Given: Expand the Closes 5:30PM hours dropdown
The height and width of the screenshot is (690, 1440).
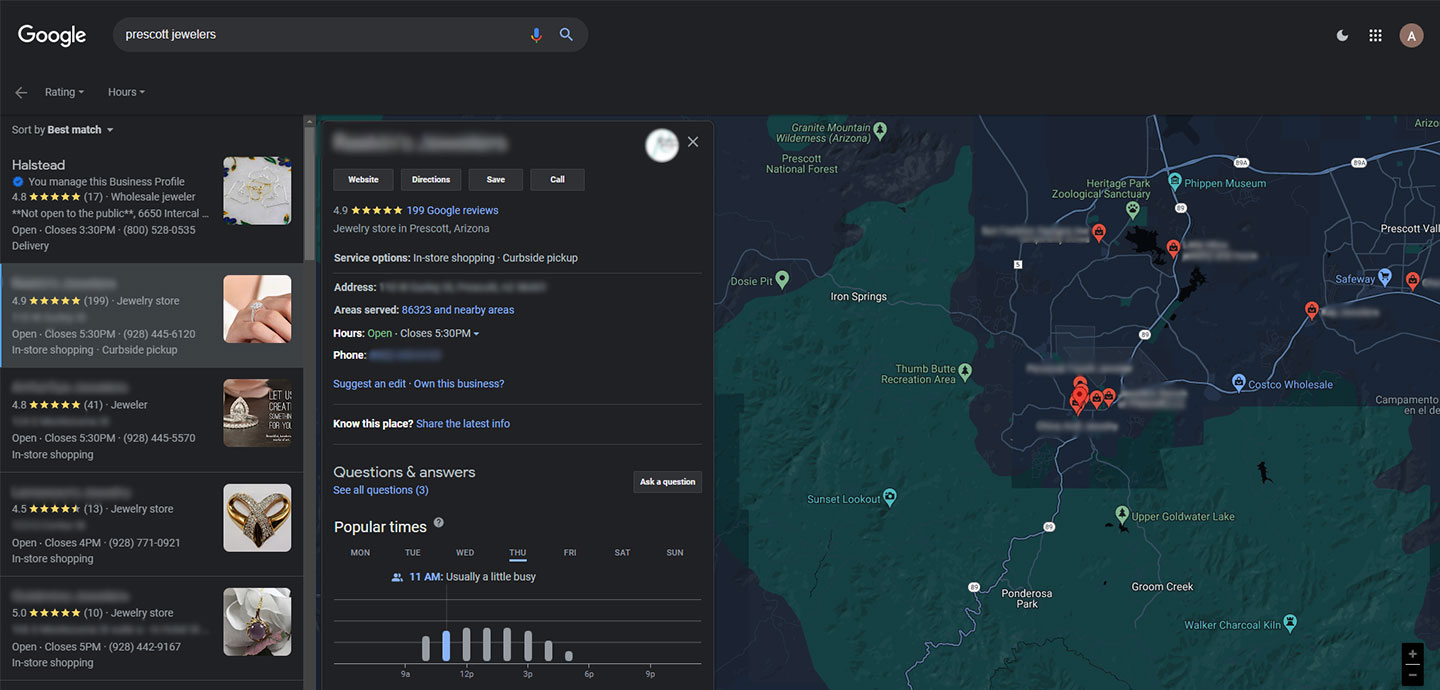Looking at the screenshot, I should coord(439,333).
